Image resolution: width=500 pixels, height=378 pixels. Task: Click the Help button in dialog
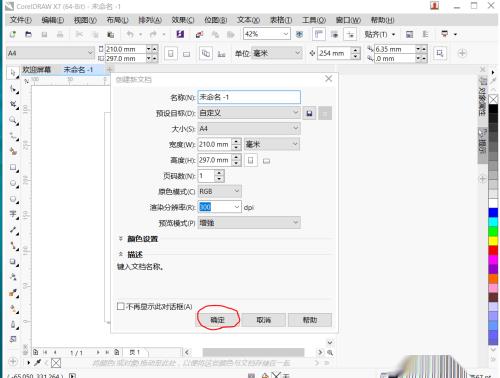310,320
